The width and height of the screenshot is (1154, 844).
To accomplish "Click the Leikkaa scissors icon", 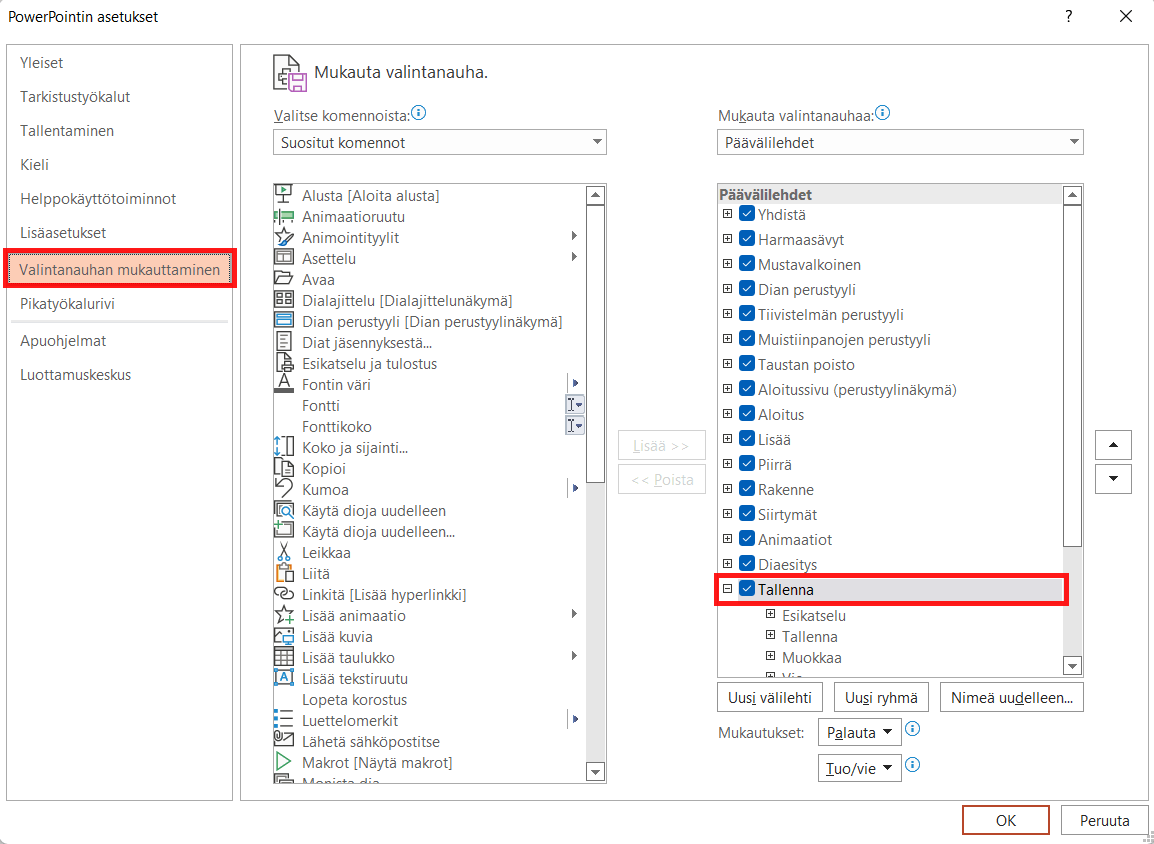I will pyautogui.click(x=284, y=552).
